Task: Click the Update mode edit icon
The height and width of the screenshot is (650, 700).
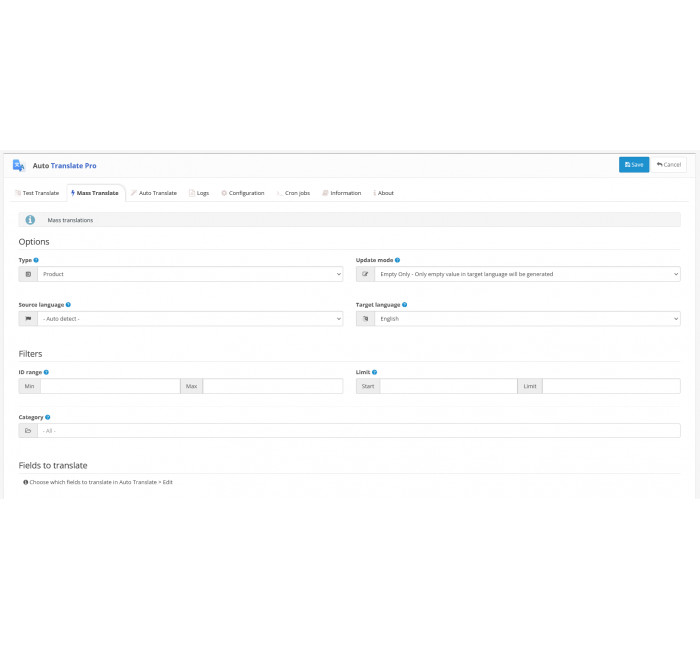Action: pyautogui.click(x=365, y=274)
